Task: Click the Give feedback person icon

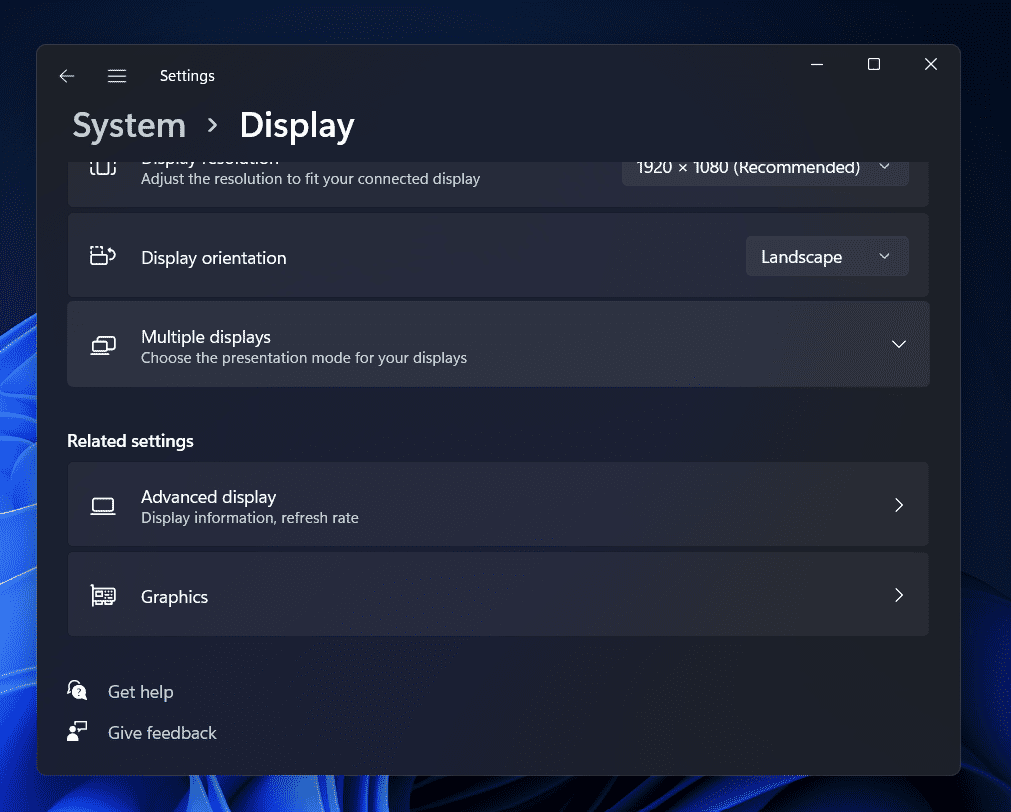Action: click(77, 732)
